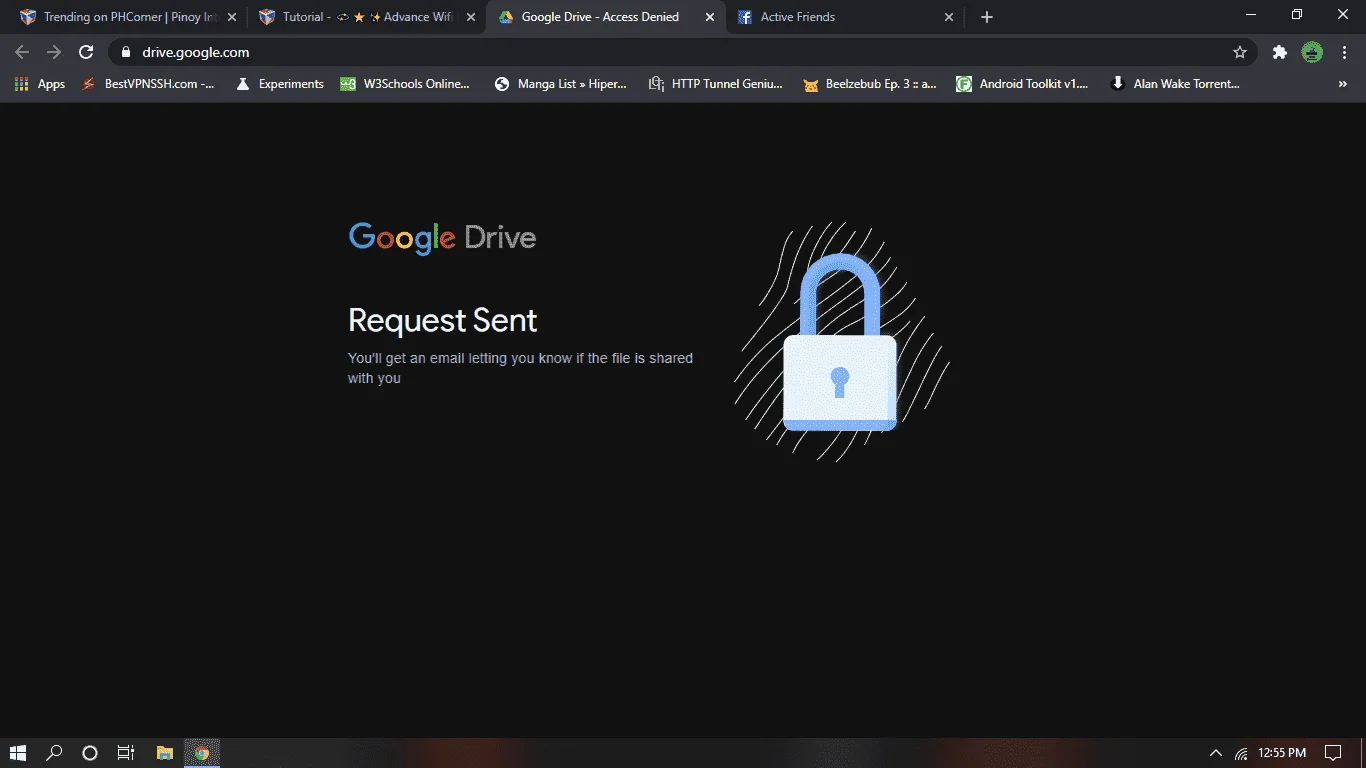Click the Google Drive logo
Screen dimensions: 1366x768
[x=442, y=239]
